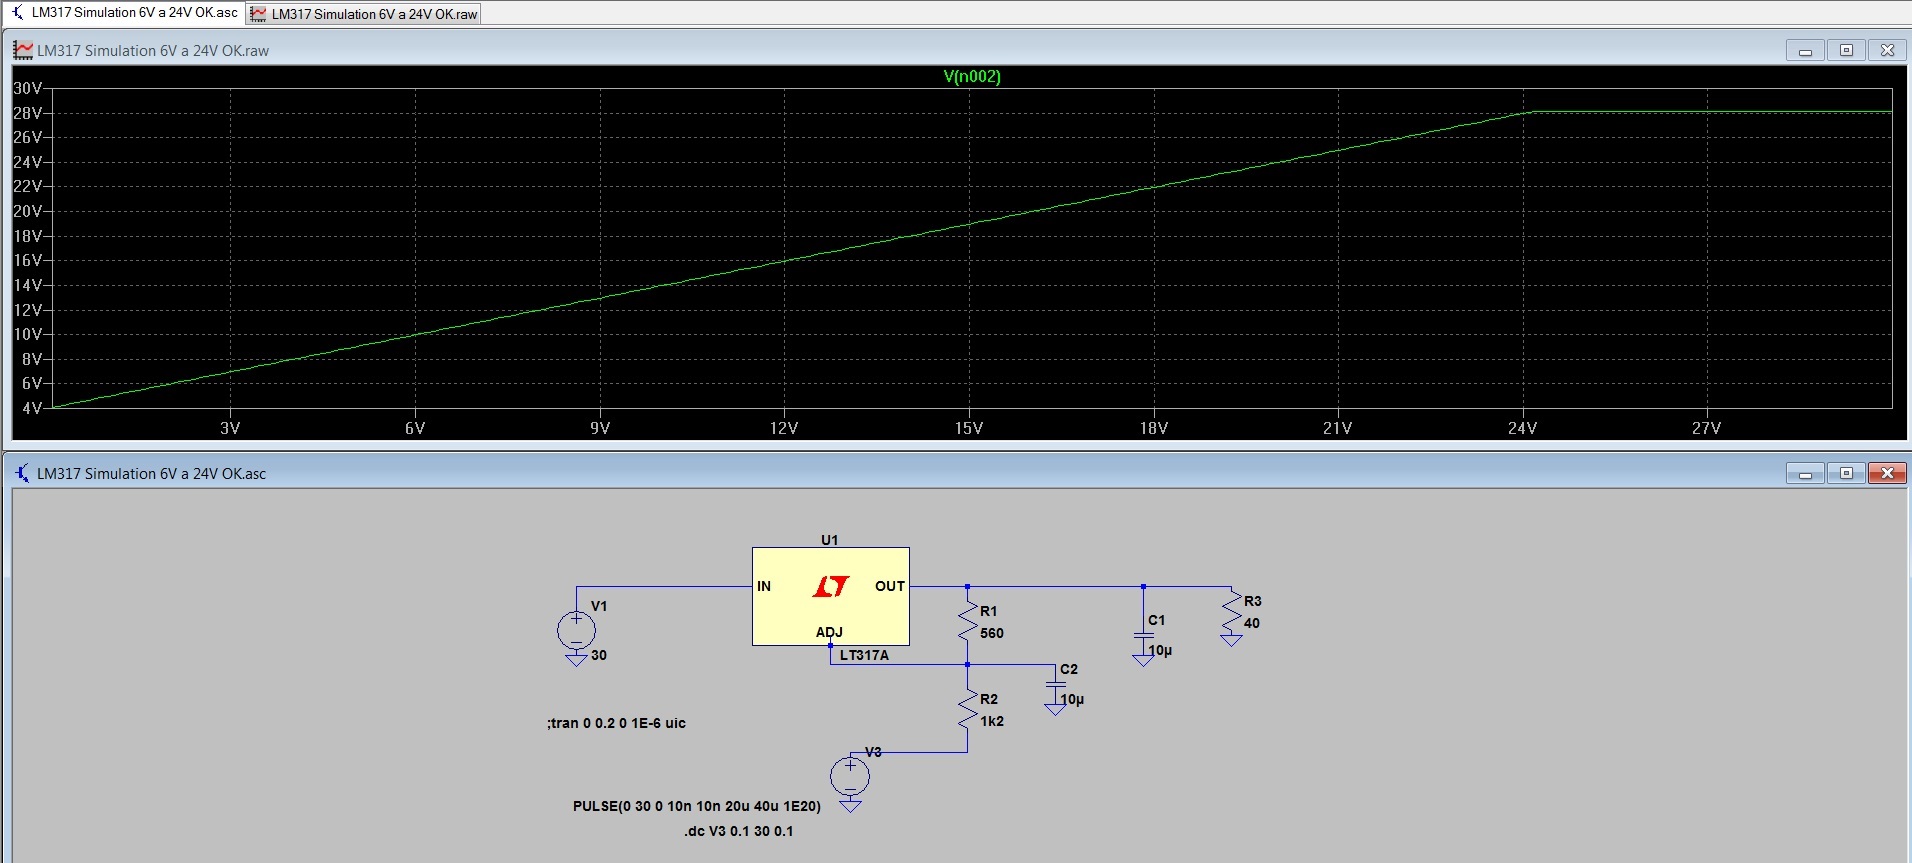Viewport: 1912px width, 863px height.
Task: Select the C2 capacitor symbol
Action: [x=1055, y=684]
